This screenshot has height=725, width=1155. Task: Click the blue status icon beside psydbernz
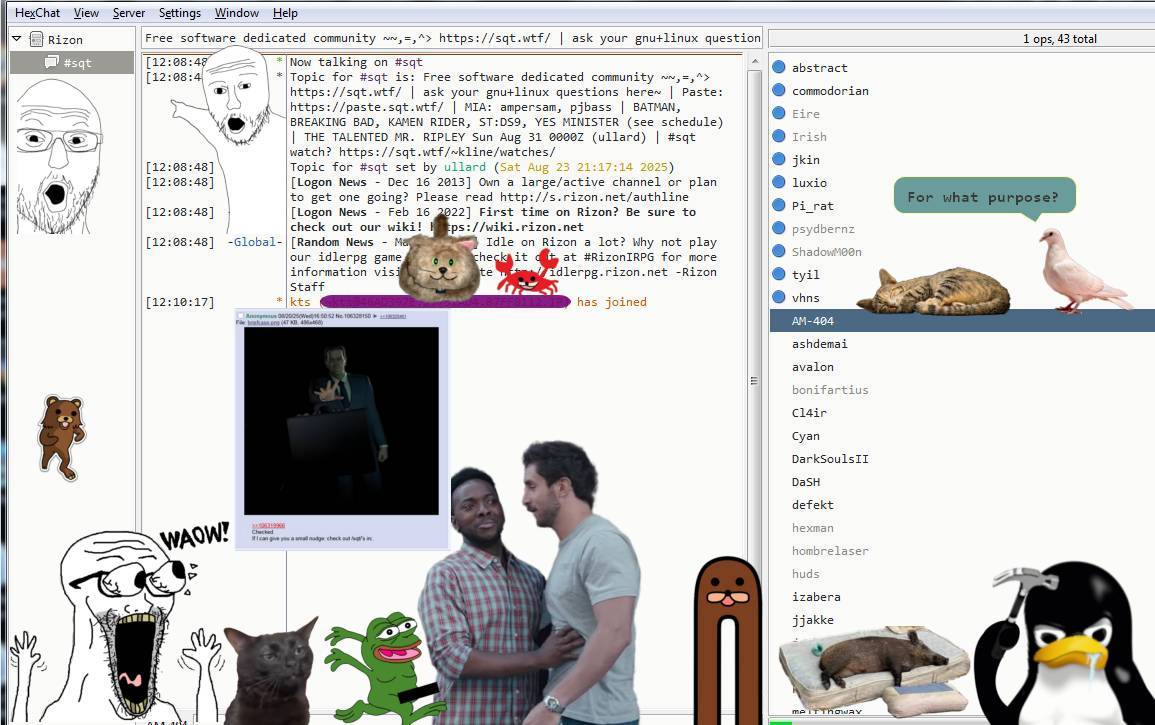click(x=779, y=228)
